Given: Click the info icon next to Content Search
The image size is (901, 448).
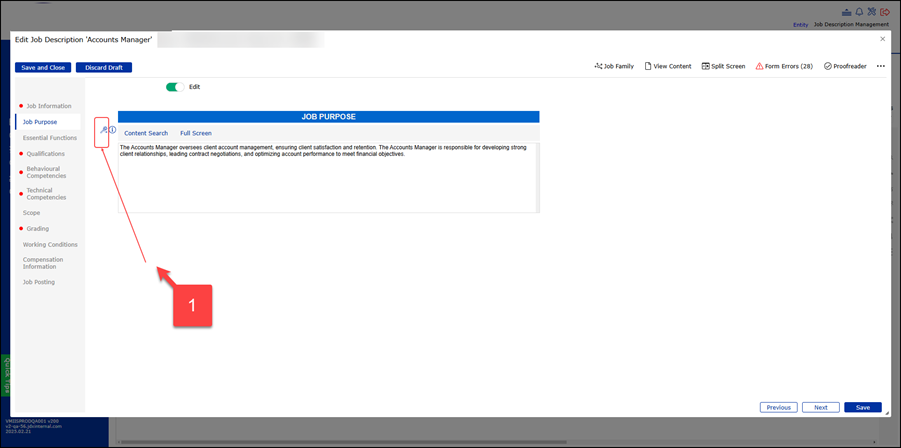Looking at the screenshot, I should tap(113, 130).
